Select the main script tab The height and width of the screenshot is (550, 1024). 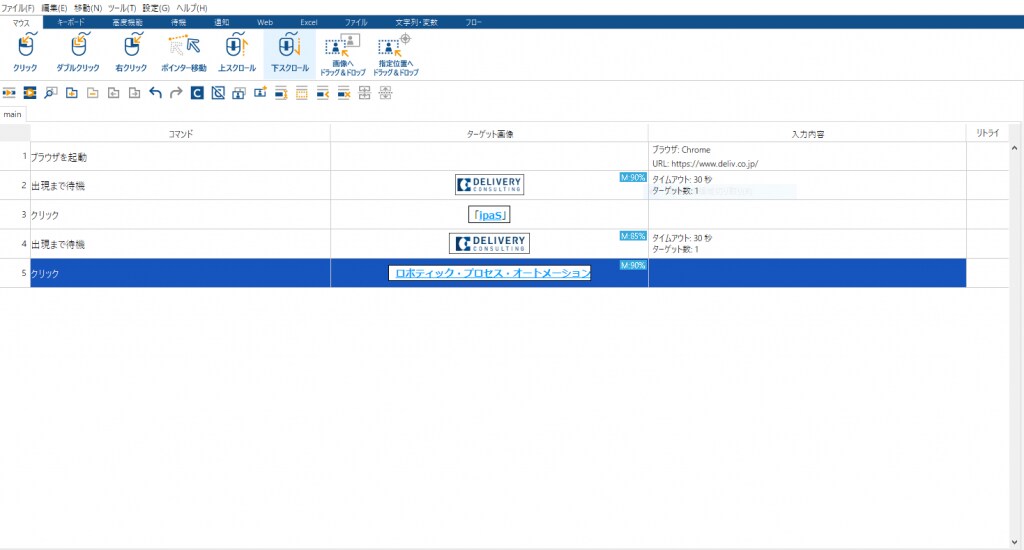(x=12, y=114)
